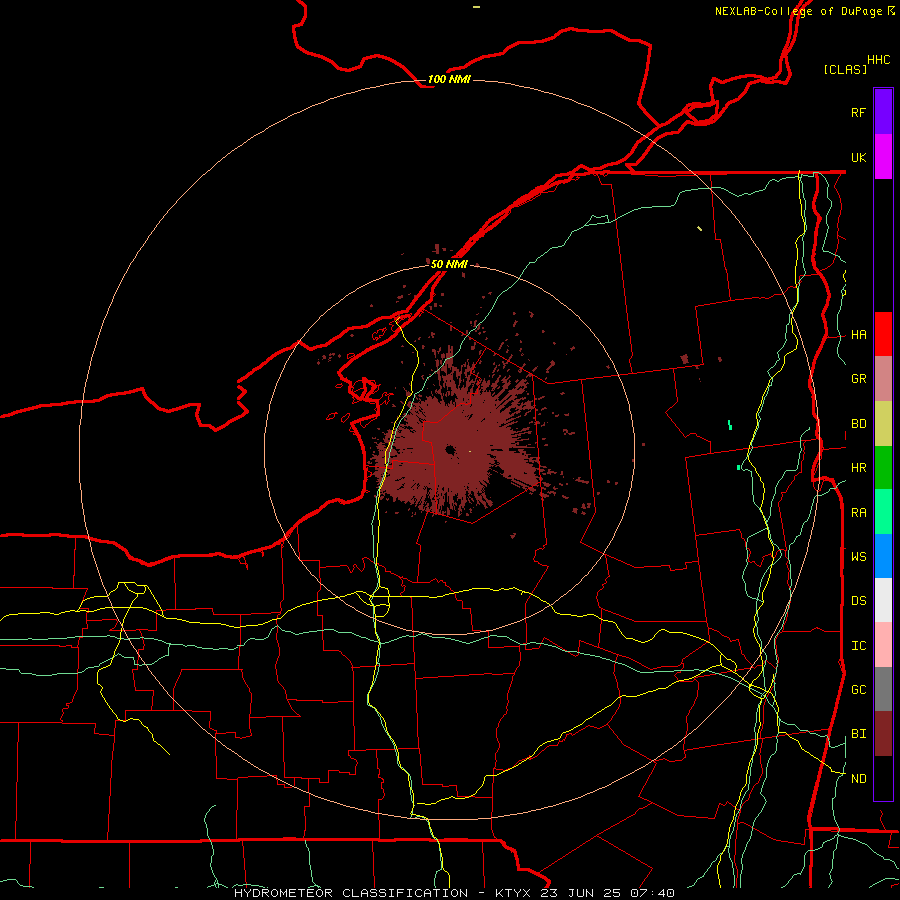Select the GC gray legend swatch
Viewport: 900px width, 900px height.
coord(883,689)
